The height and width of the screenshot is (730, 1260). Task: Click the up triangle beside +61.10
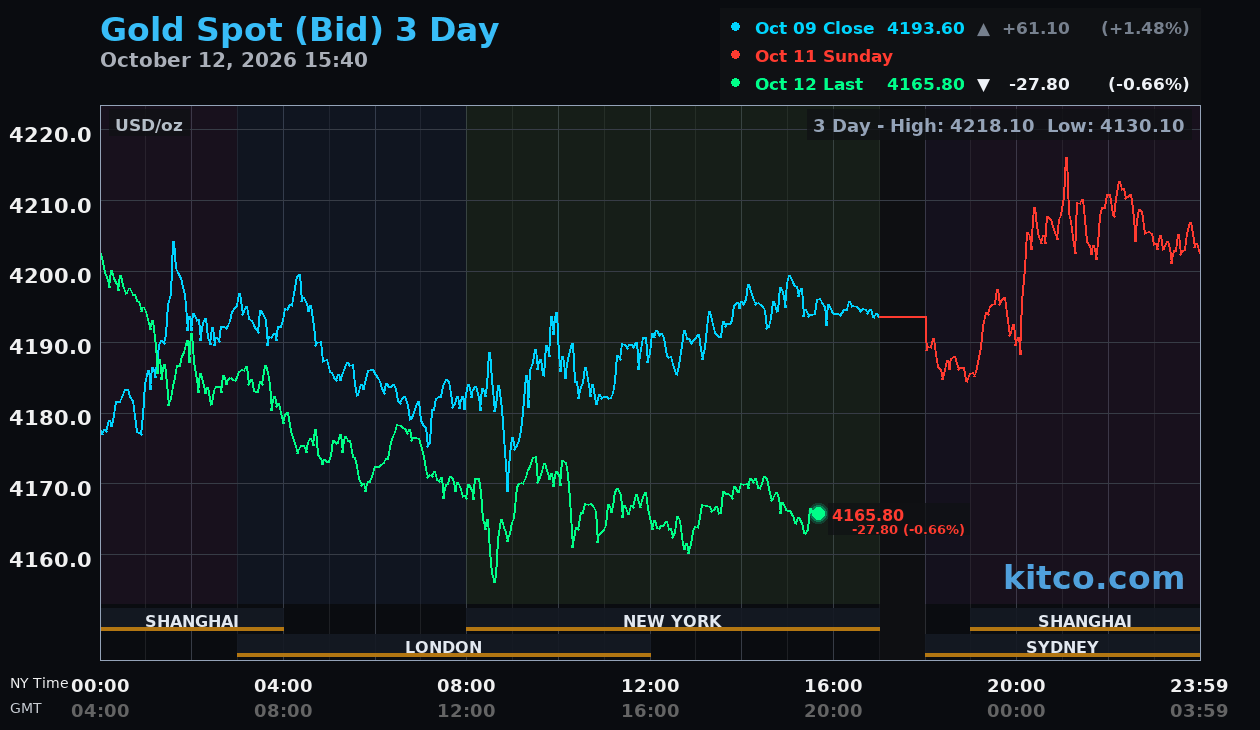click(983, 29)
